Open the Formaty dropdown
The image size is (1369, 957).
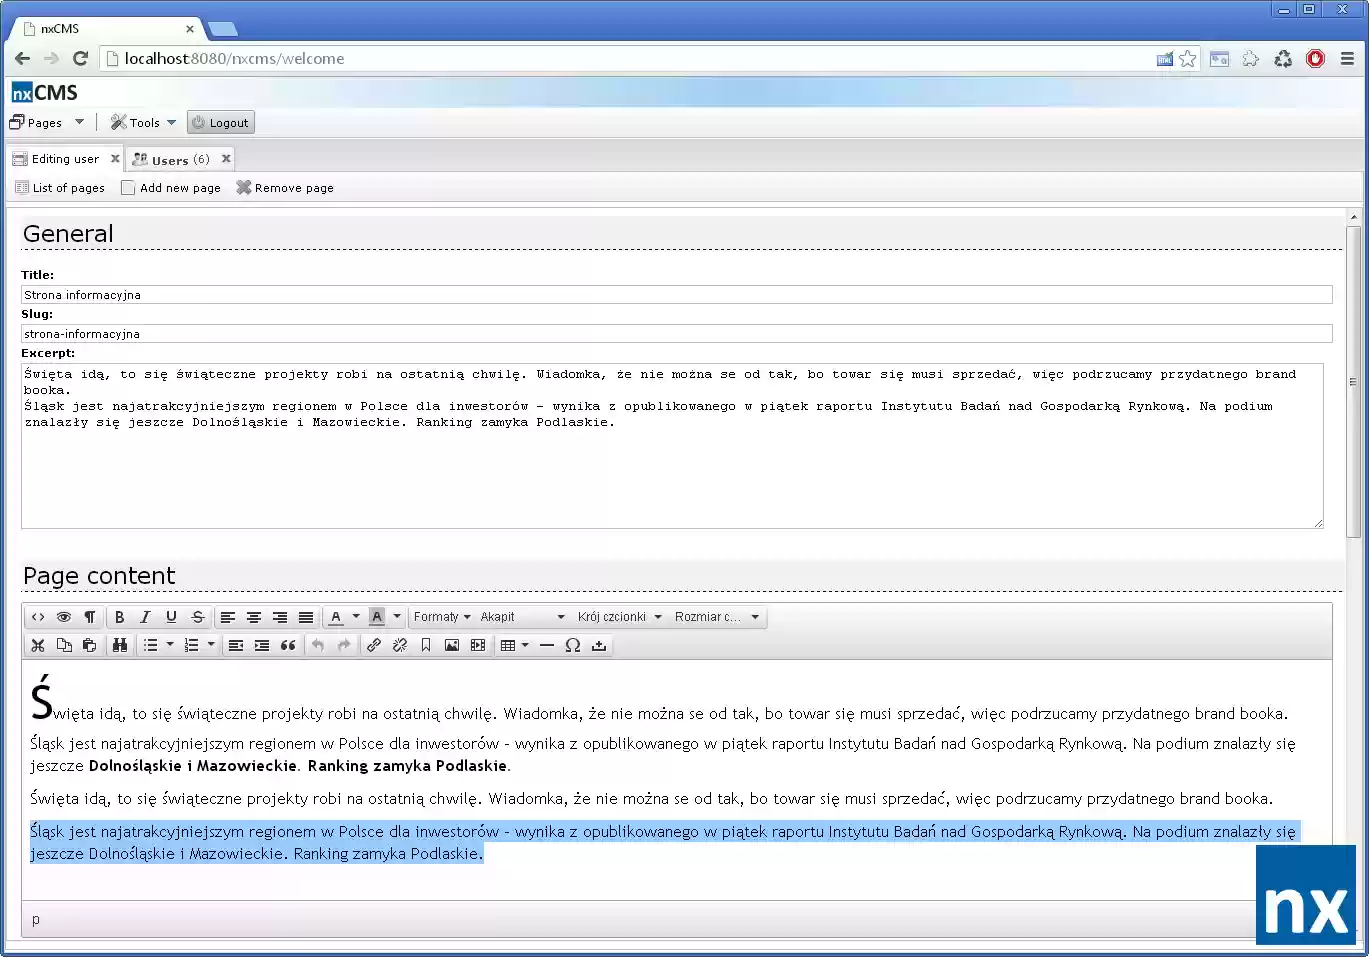(x=441, y=617)
